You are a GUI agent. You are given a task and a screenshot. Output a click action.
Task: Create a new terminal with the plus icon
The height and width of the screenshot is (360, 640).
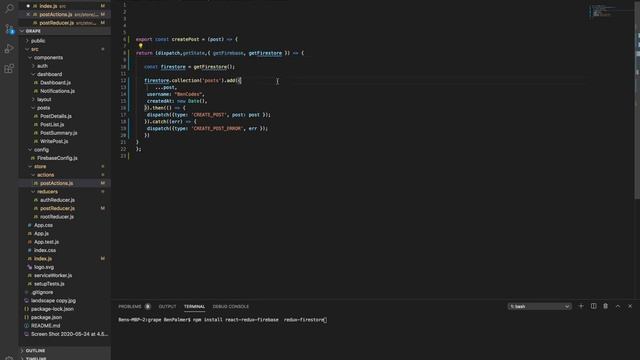point(581,306)
